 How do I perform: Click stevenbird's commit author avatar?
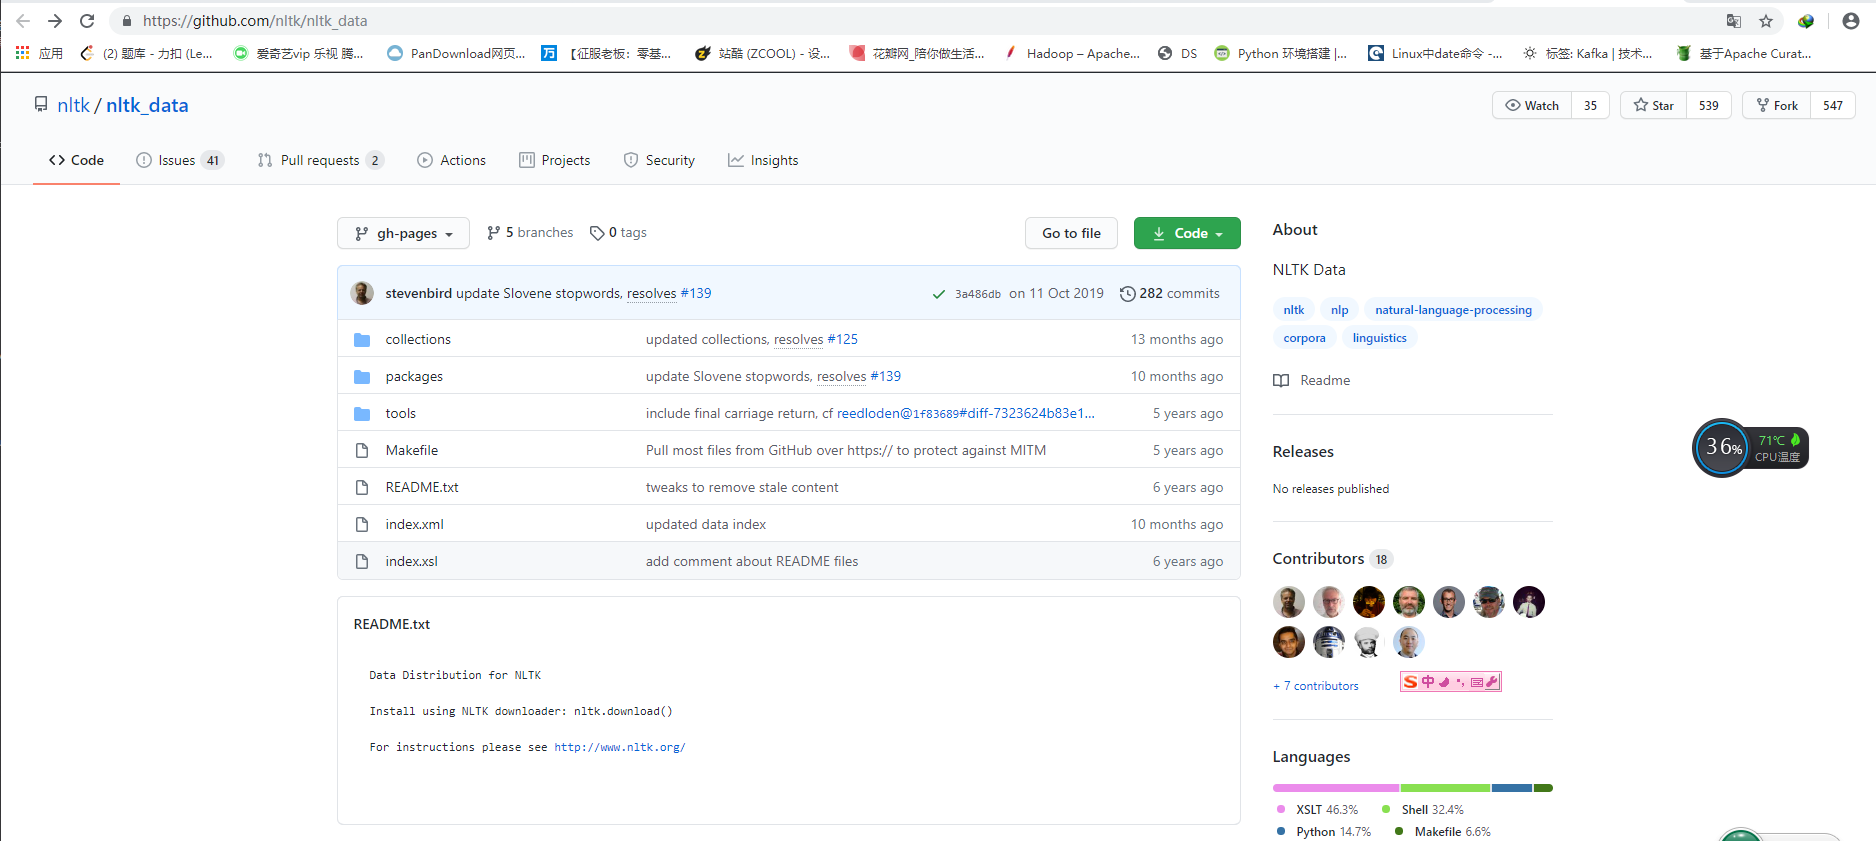[362, 293]
